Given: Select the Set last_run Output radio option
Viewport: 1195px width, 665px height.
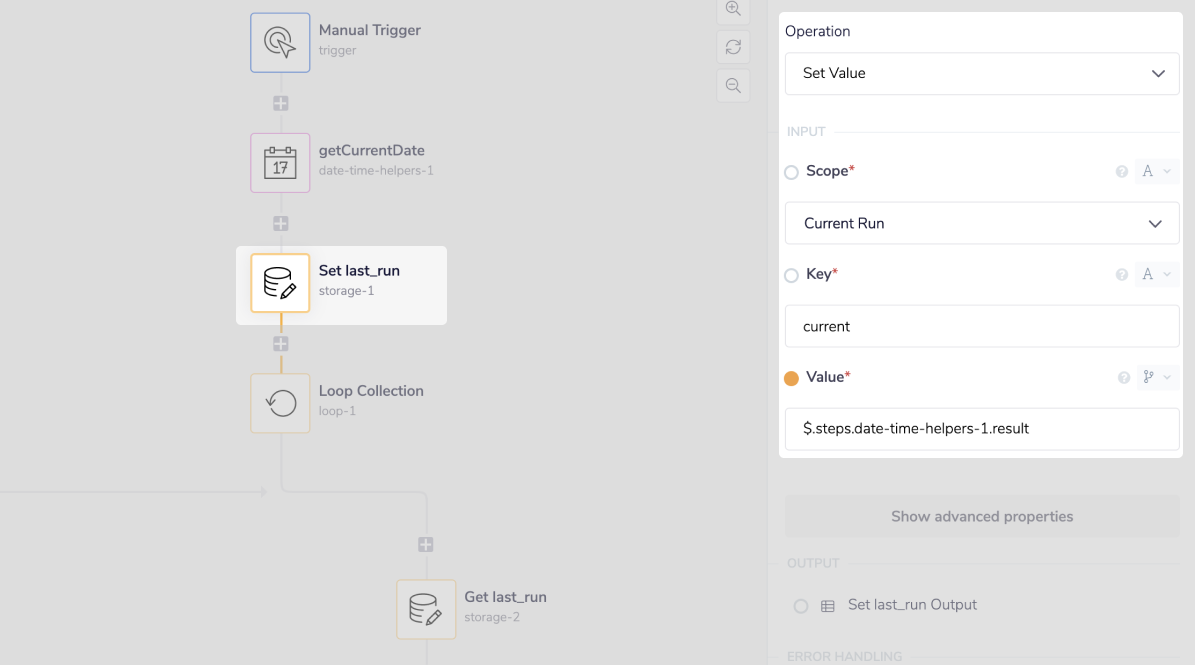Looking at the screenshot, I should (x=801, y=606).
